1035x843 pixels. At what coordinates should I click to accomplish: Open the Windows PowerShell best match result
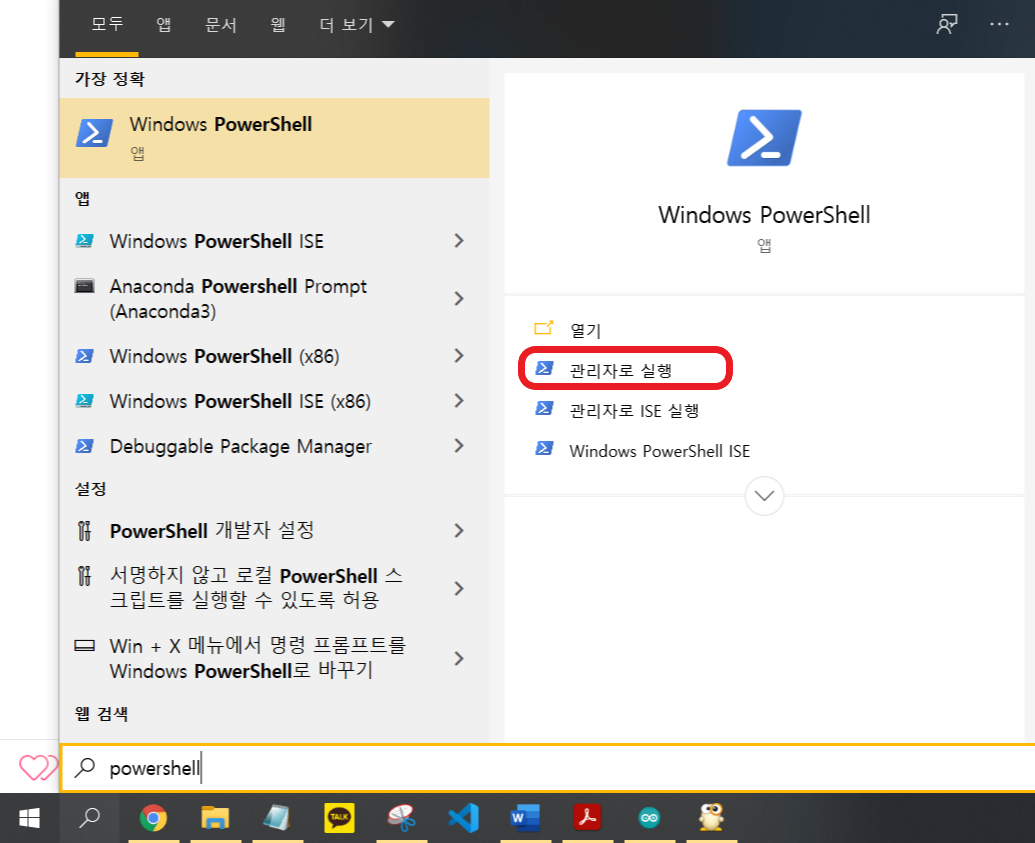pyautogui.click(x=274, y=137)
